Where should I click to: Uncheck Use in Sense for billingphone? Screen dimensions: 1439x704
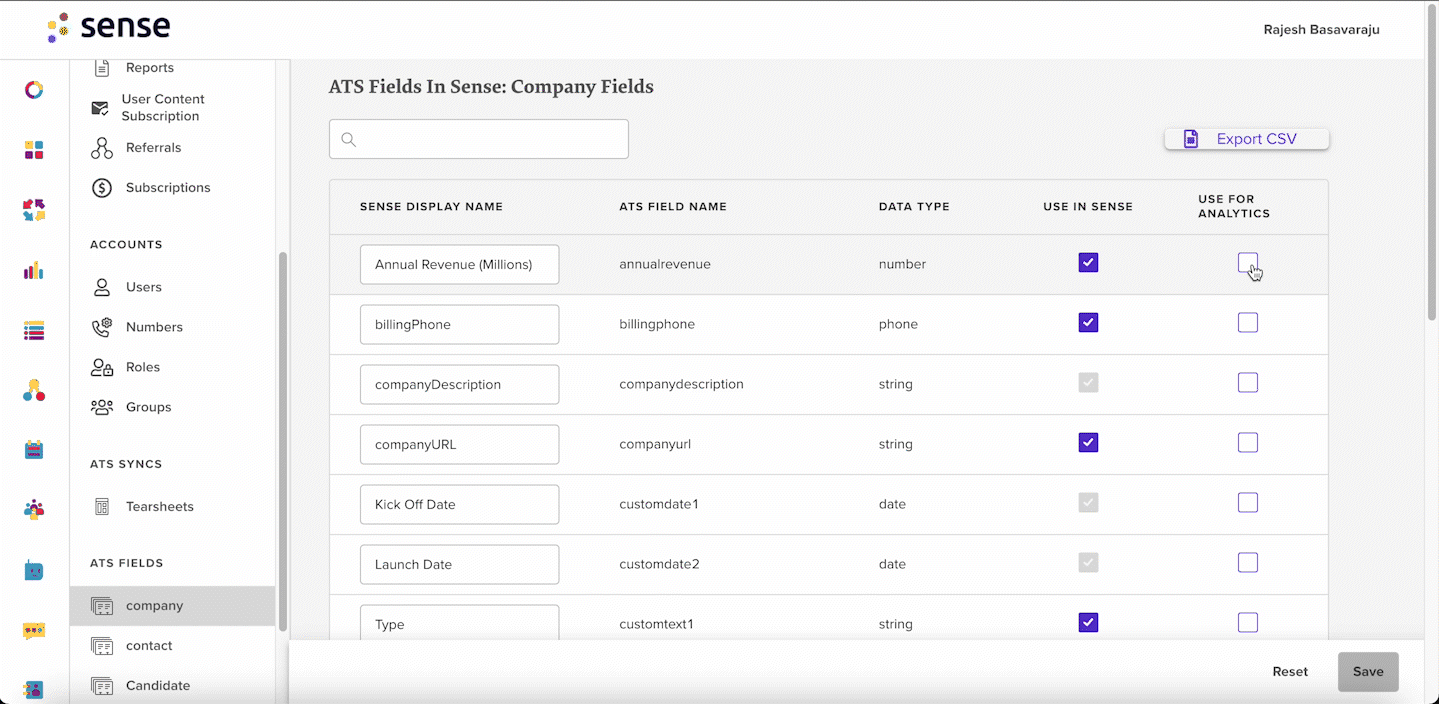click(x=1088, y=323)
